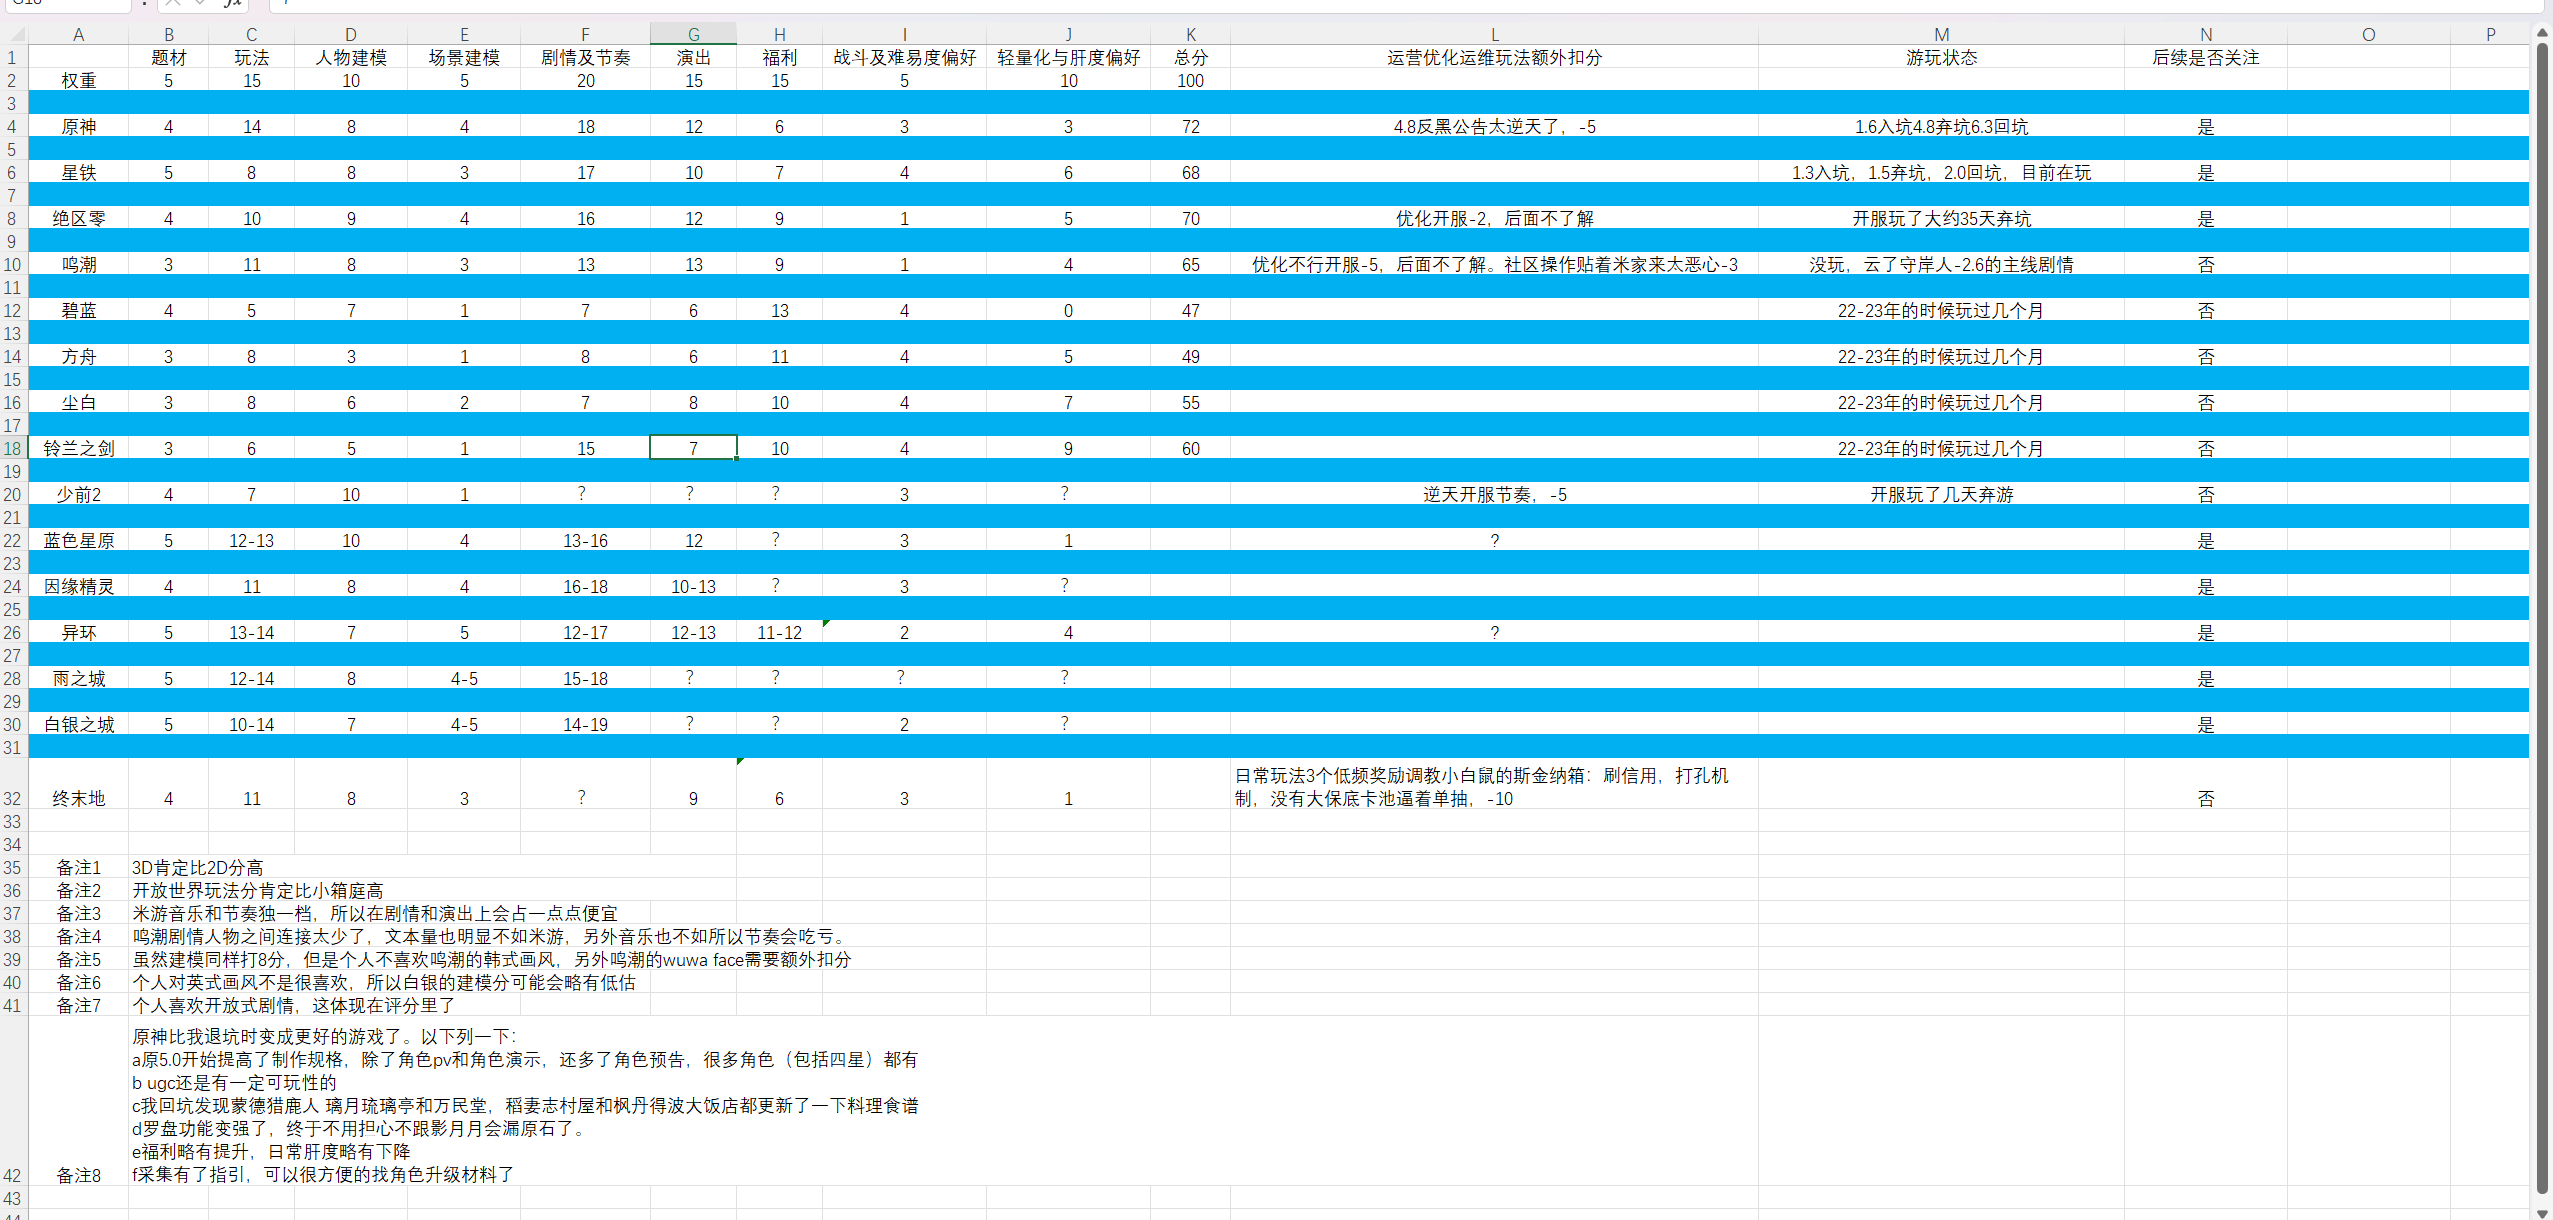The image size is (2553, 1220).
Task: Select column G header
Action: pyautogui.click(x=693, y=34)
